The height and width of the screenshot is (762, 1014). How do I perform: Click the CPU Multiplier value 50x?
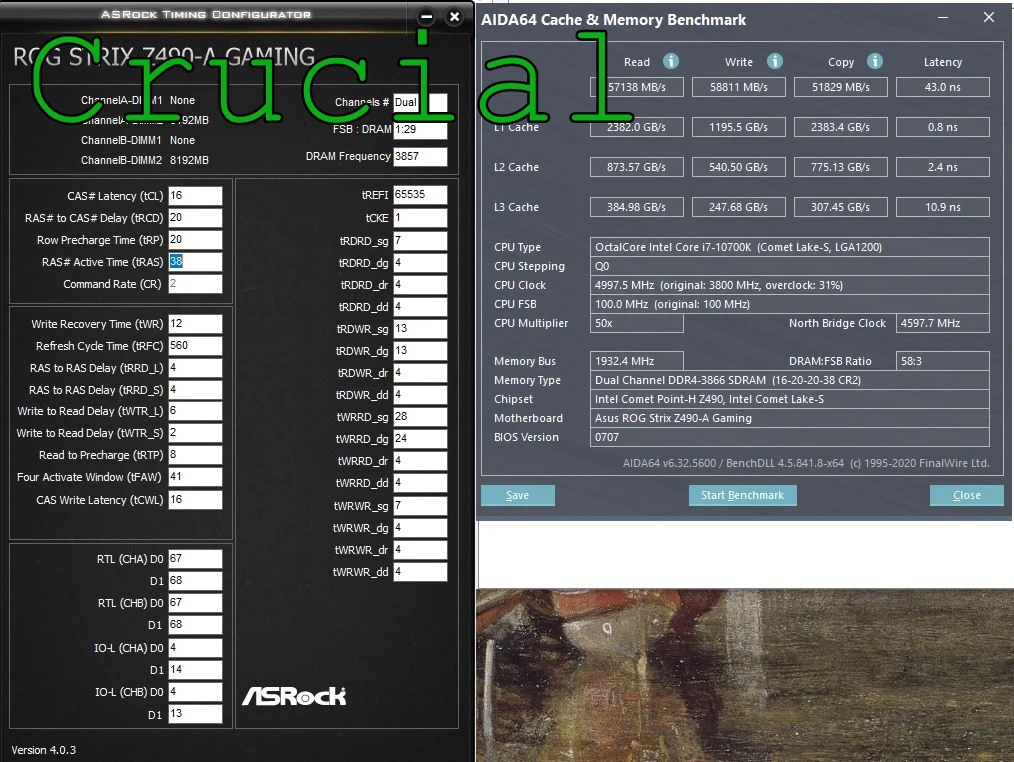coord(636,323)
